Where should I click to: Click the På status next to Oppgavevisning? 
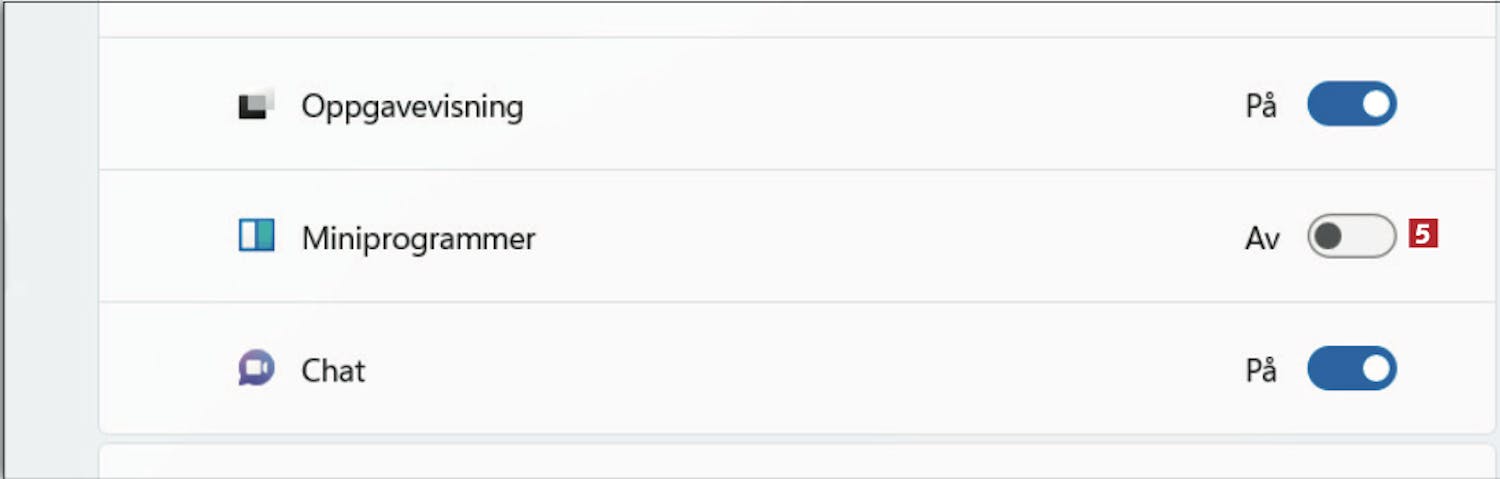pyautogui.click(x=1261, y=105)
